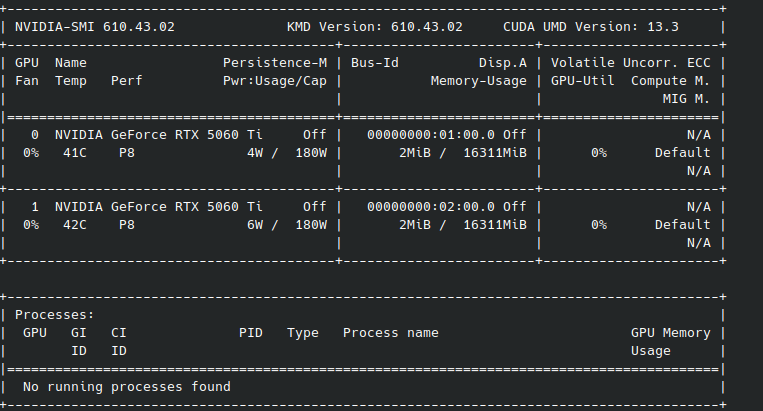Click the 6W / 180W power reading
This screenshot has height=411, width=763.
click(x=287, y=225)
